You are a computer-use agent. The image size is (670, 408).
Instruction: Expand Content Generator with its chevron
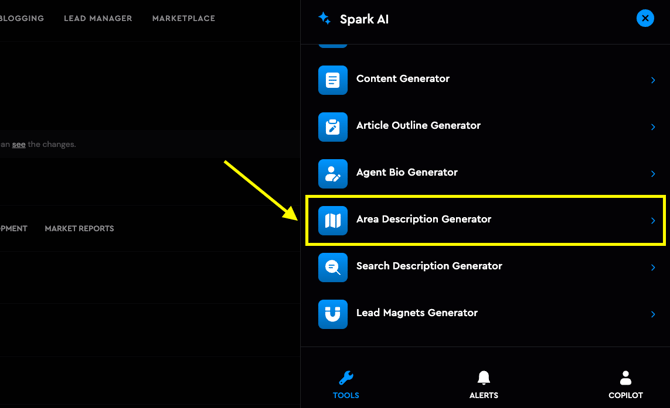653,80
